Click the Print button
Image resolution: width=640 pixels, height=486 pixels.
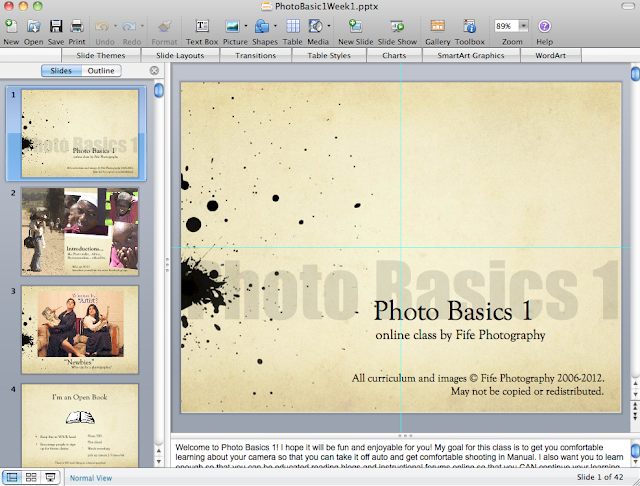coord(77,26)
